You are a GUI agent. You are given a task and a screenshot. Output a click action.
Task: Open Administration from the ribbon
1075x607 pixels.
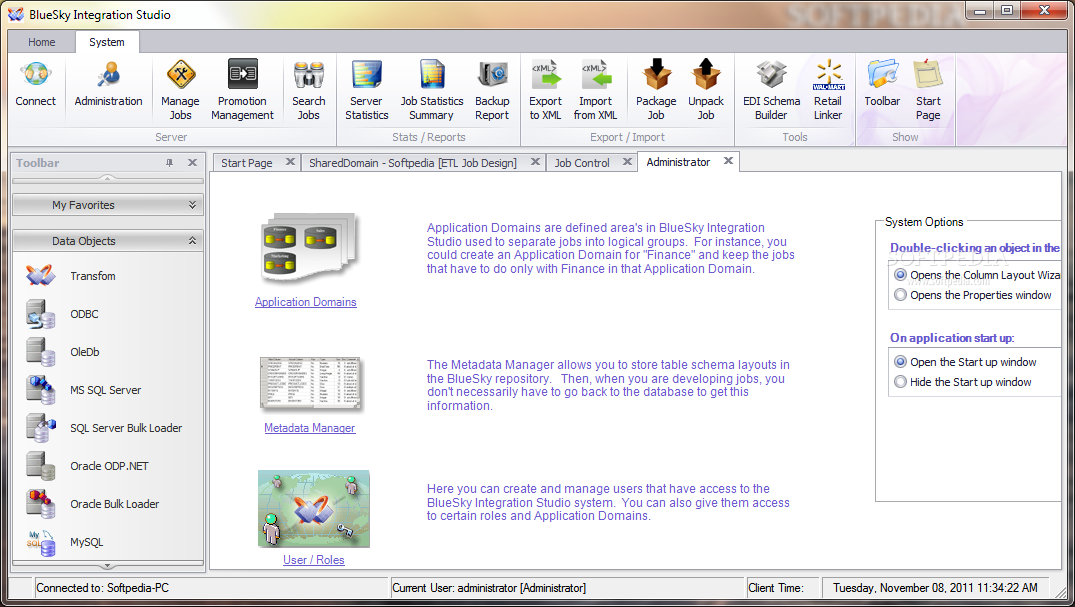coord(108,84)
